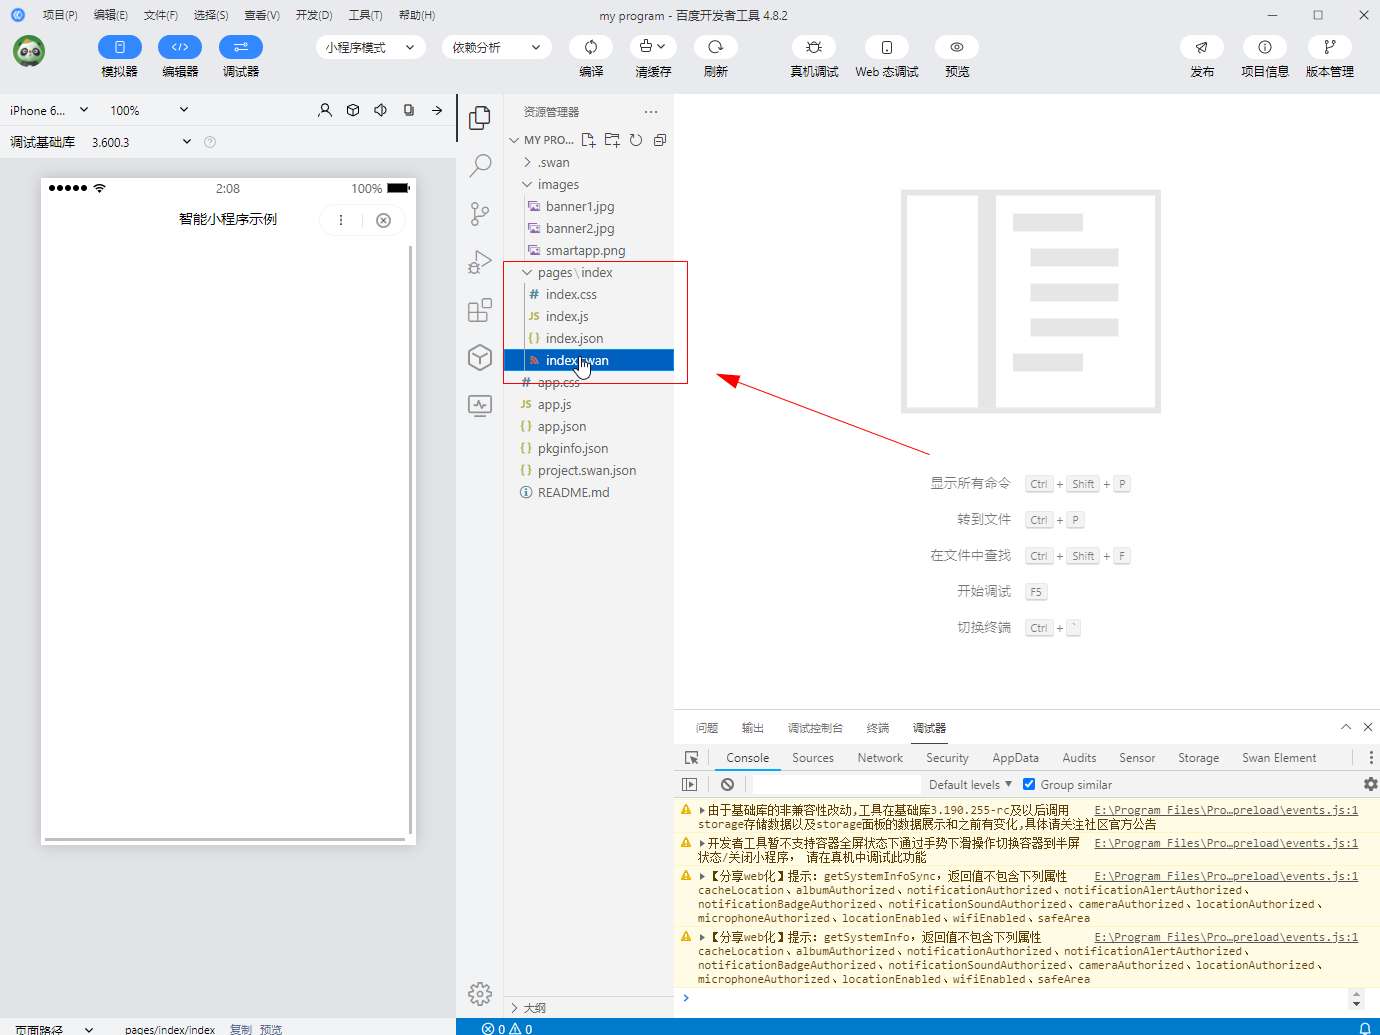Open the 100% zoom dropdown
Viewport: 1380px width, 1035px height.
coord(149,110)
